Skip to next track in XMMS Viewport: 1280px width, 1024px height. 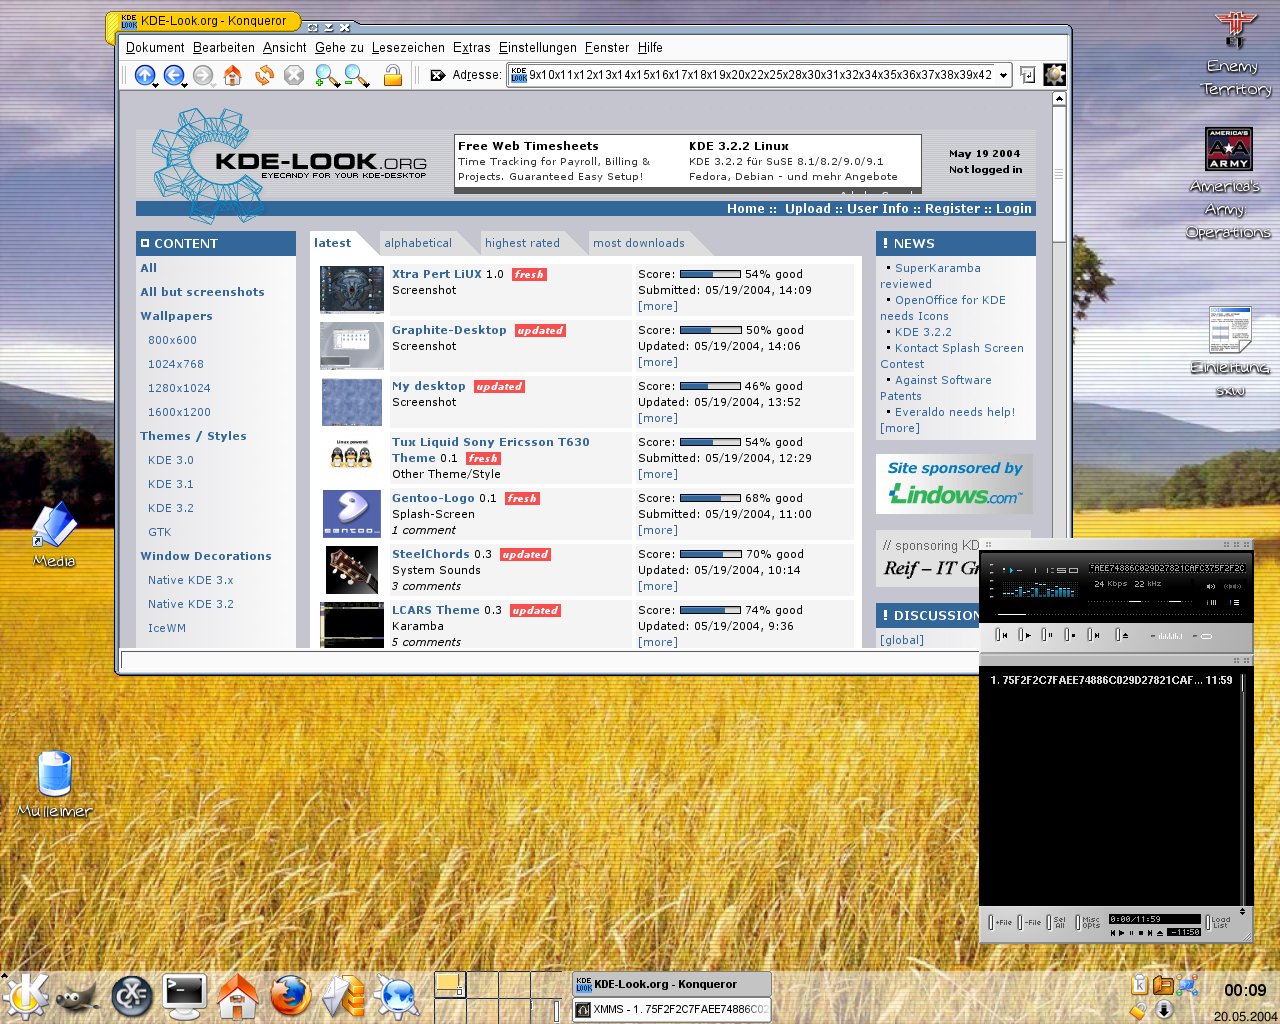tap(1094, 635)
